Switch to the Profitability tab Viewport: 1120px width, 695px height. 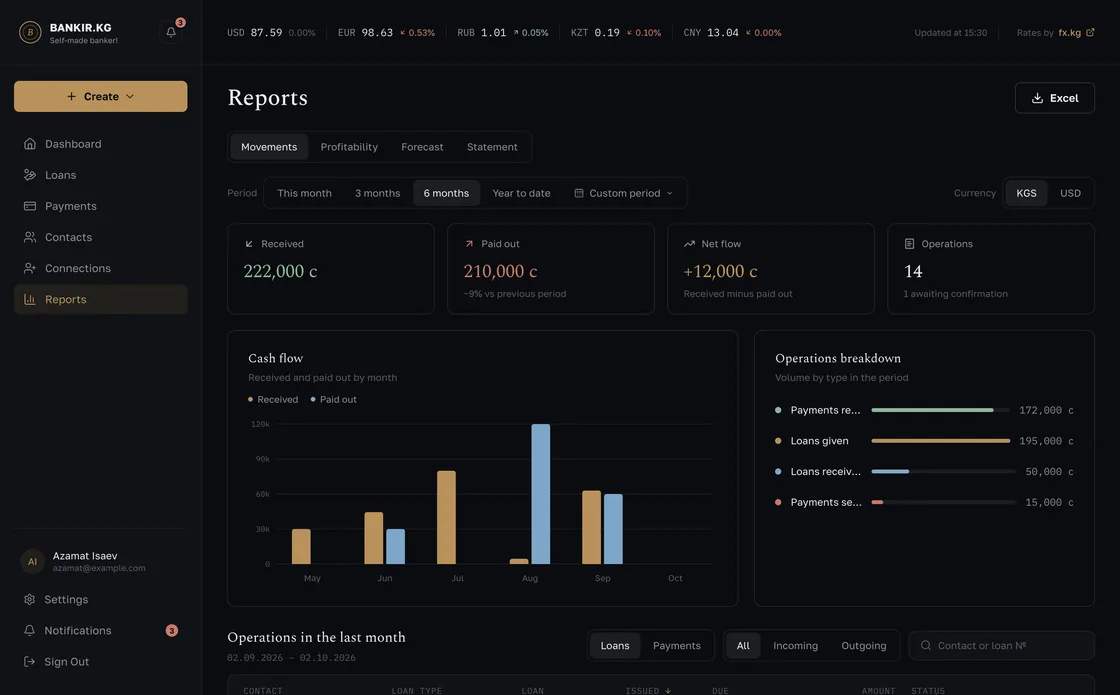(x=349, y=146)
